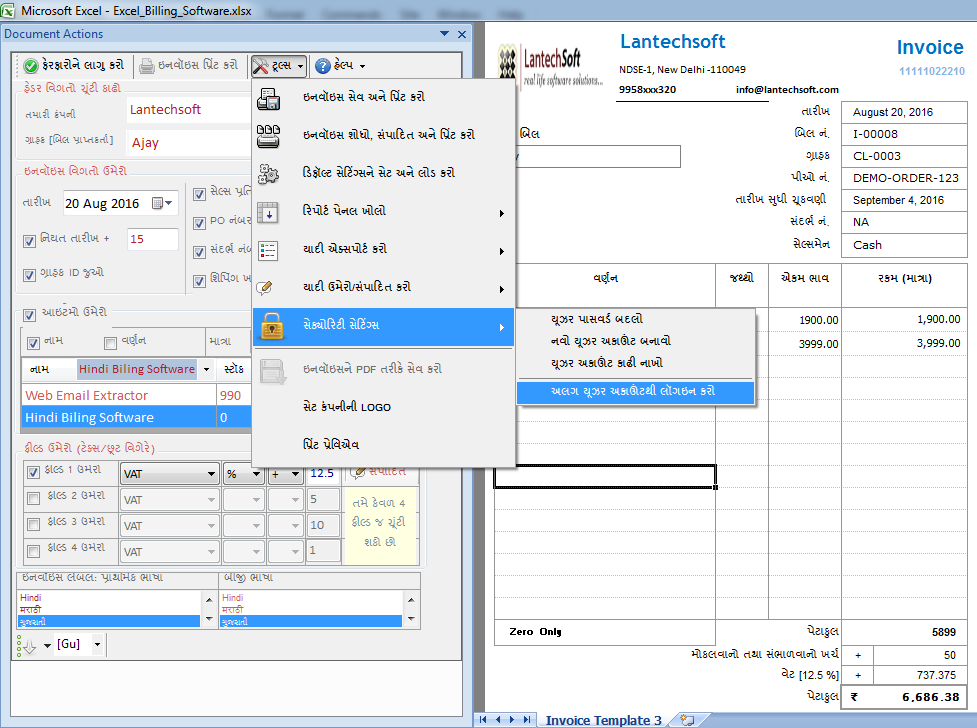Click the add/edit list pencil icon
The height and width of the screenshot is (728, 977).
click(265, 287)
